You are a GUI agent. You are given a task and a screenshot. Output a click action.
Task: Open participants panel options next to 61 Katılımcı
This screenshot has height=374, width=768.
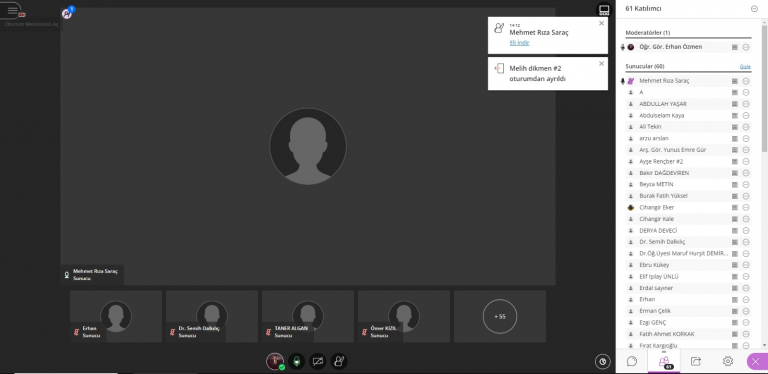click(x=754, y=8)
